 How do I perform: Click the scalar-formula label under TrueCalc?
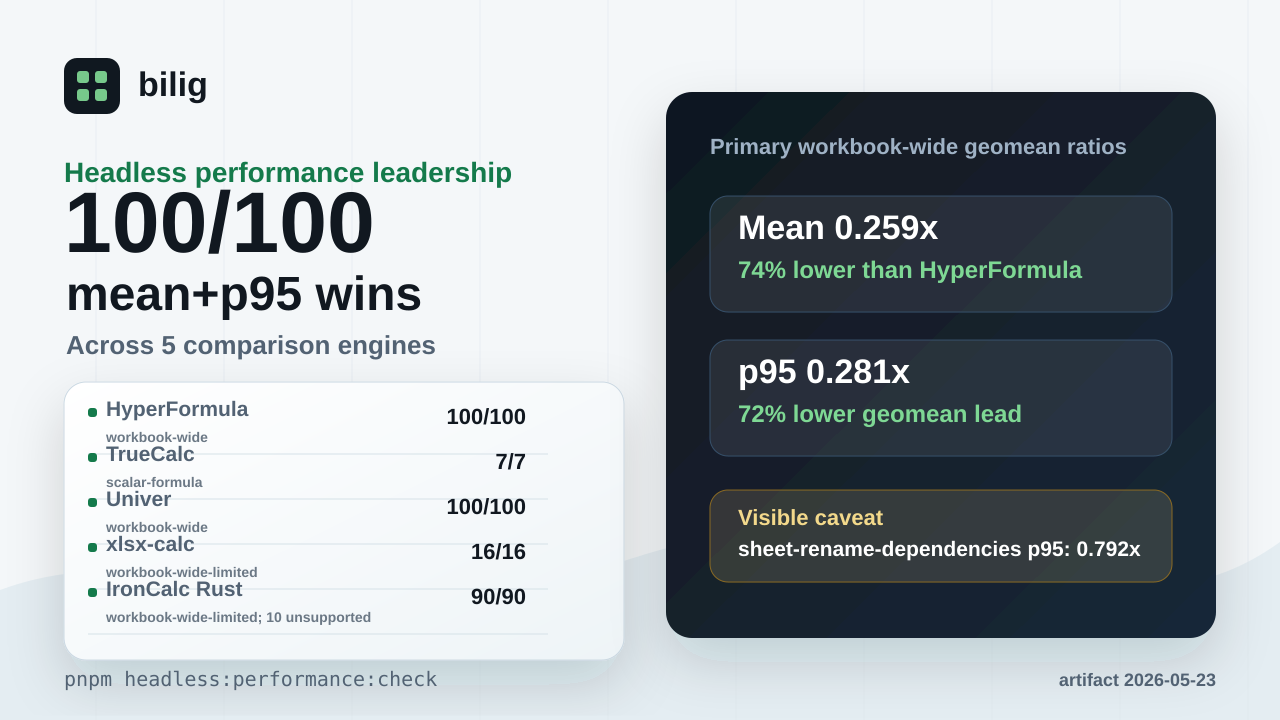click(154, 482)
